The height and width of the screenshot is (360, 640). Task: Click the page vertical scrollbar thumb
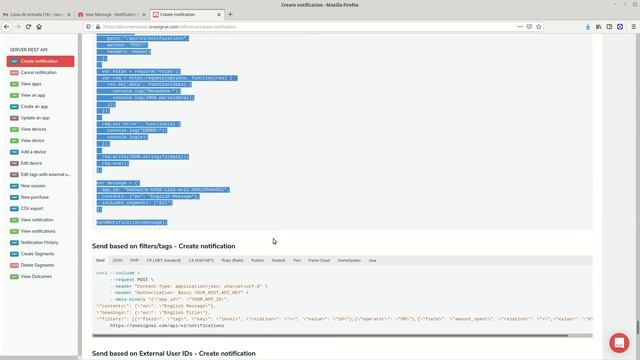(x=638, y=327)
